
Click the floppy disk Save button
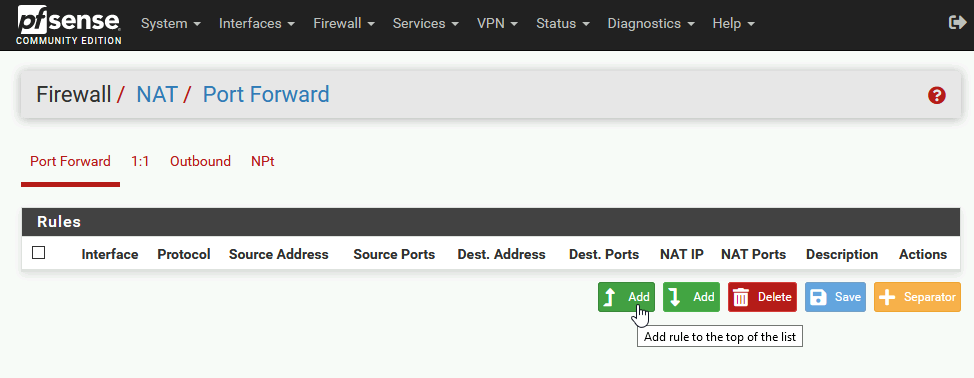835,297
